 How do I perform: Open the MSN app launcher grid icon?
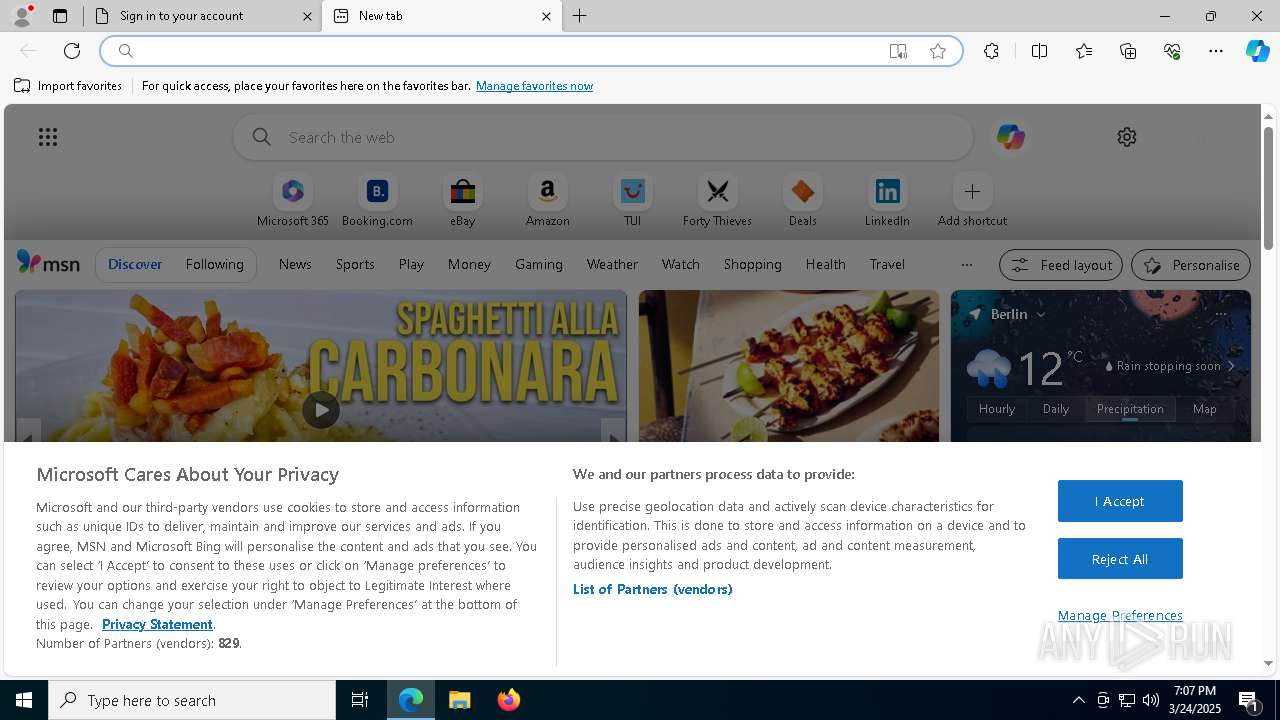(x=48, y=137)
